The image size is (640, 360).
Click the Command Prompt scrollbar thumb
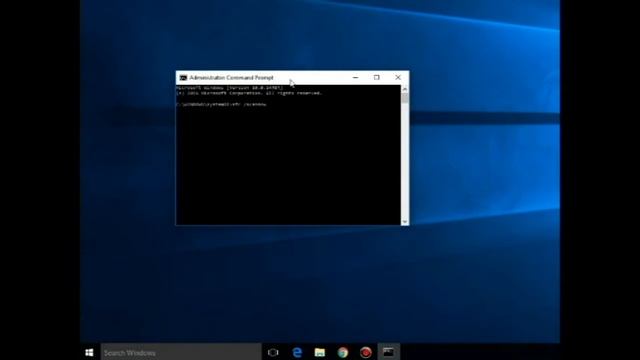click(405, 98)
